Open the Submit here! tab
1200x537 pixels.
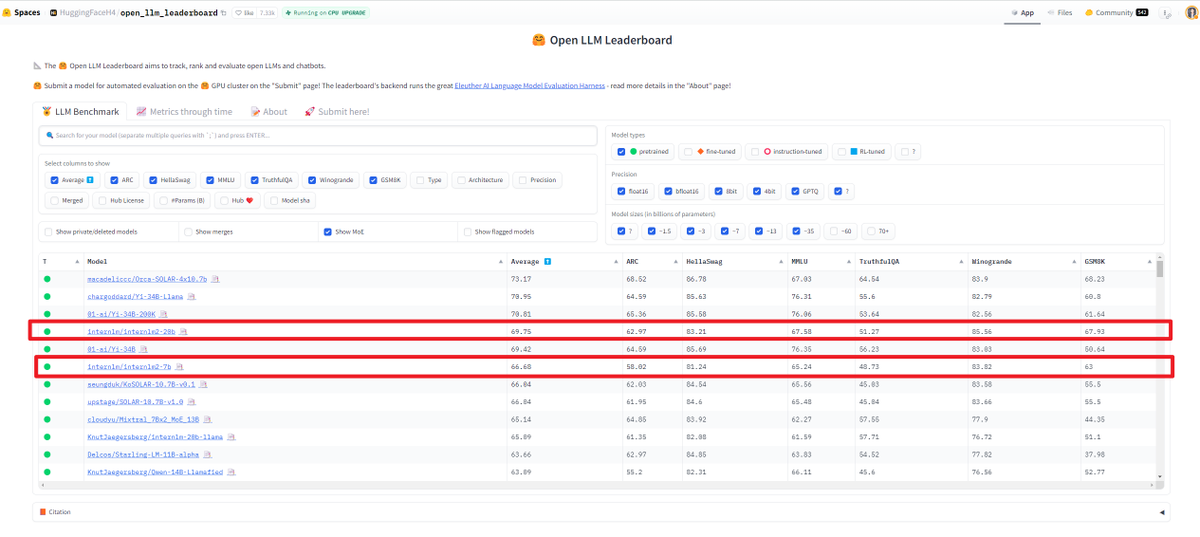pos(337,112)
